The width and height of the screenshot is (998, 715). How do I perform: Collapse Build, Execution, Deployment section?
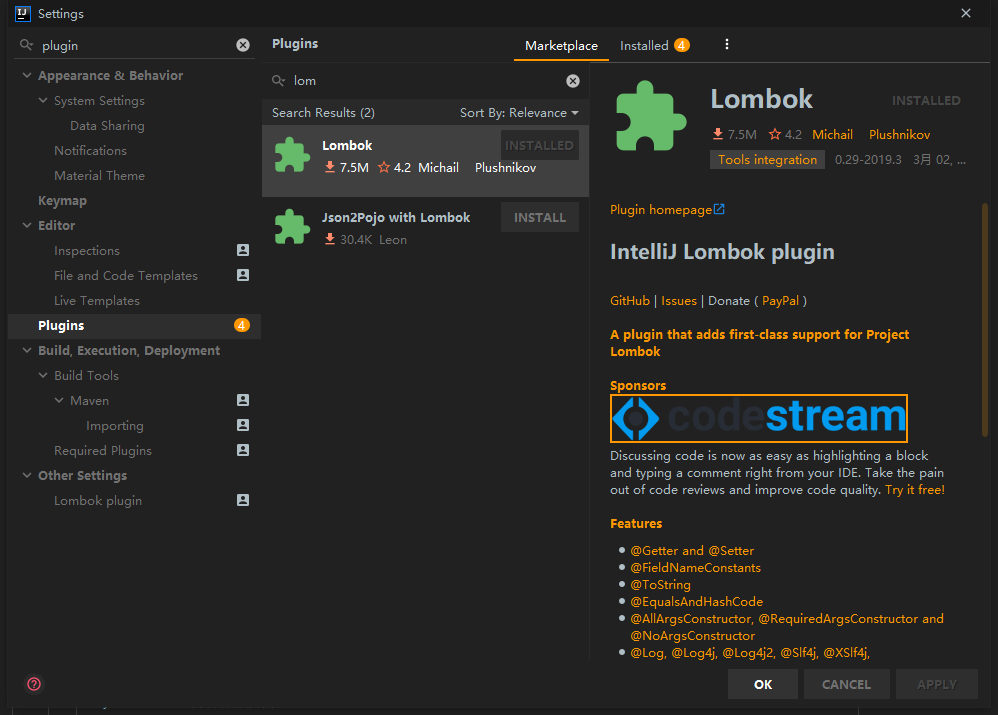[x=27, y=350]
